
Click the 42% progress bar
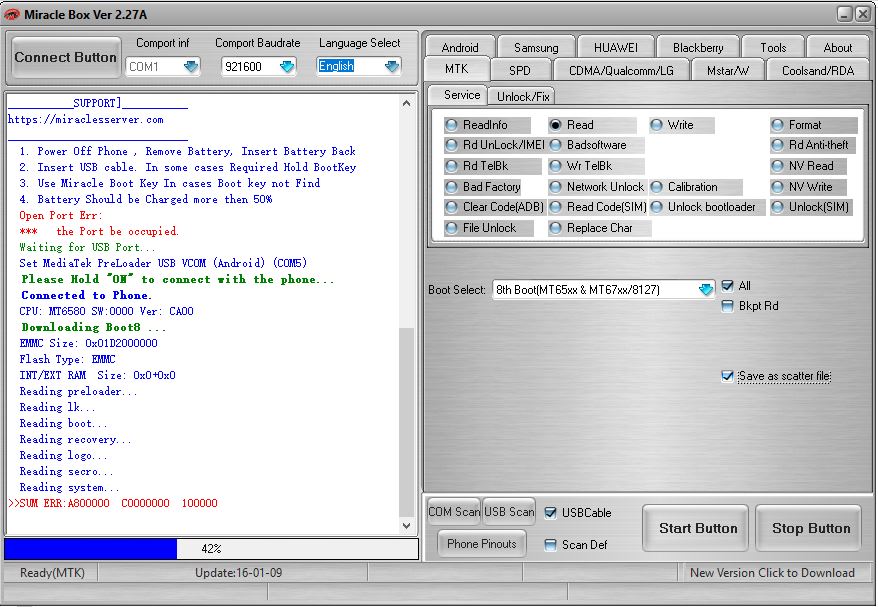211,549
